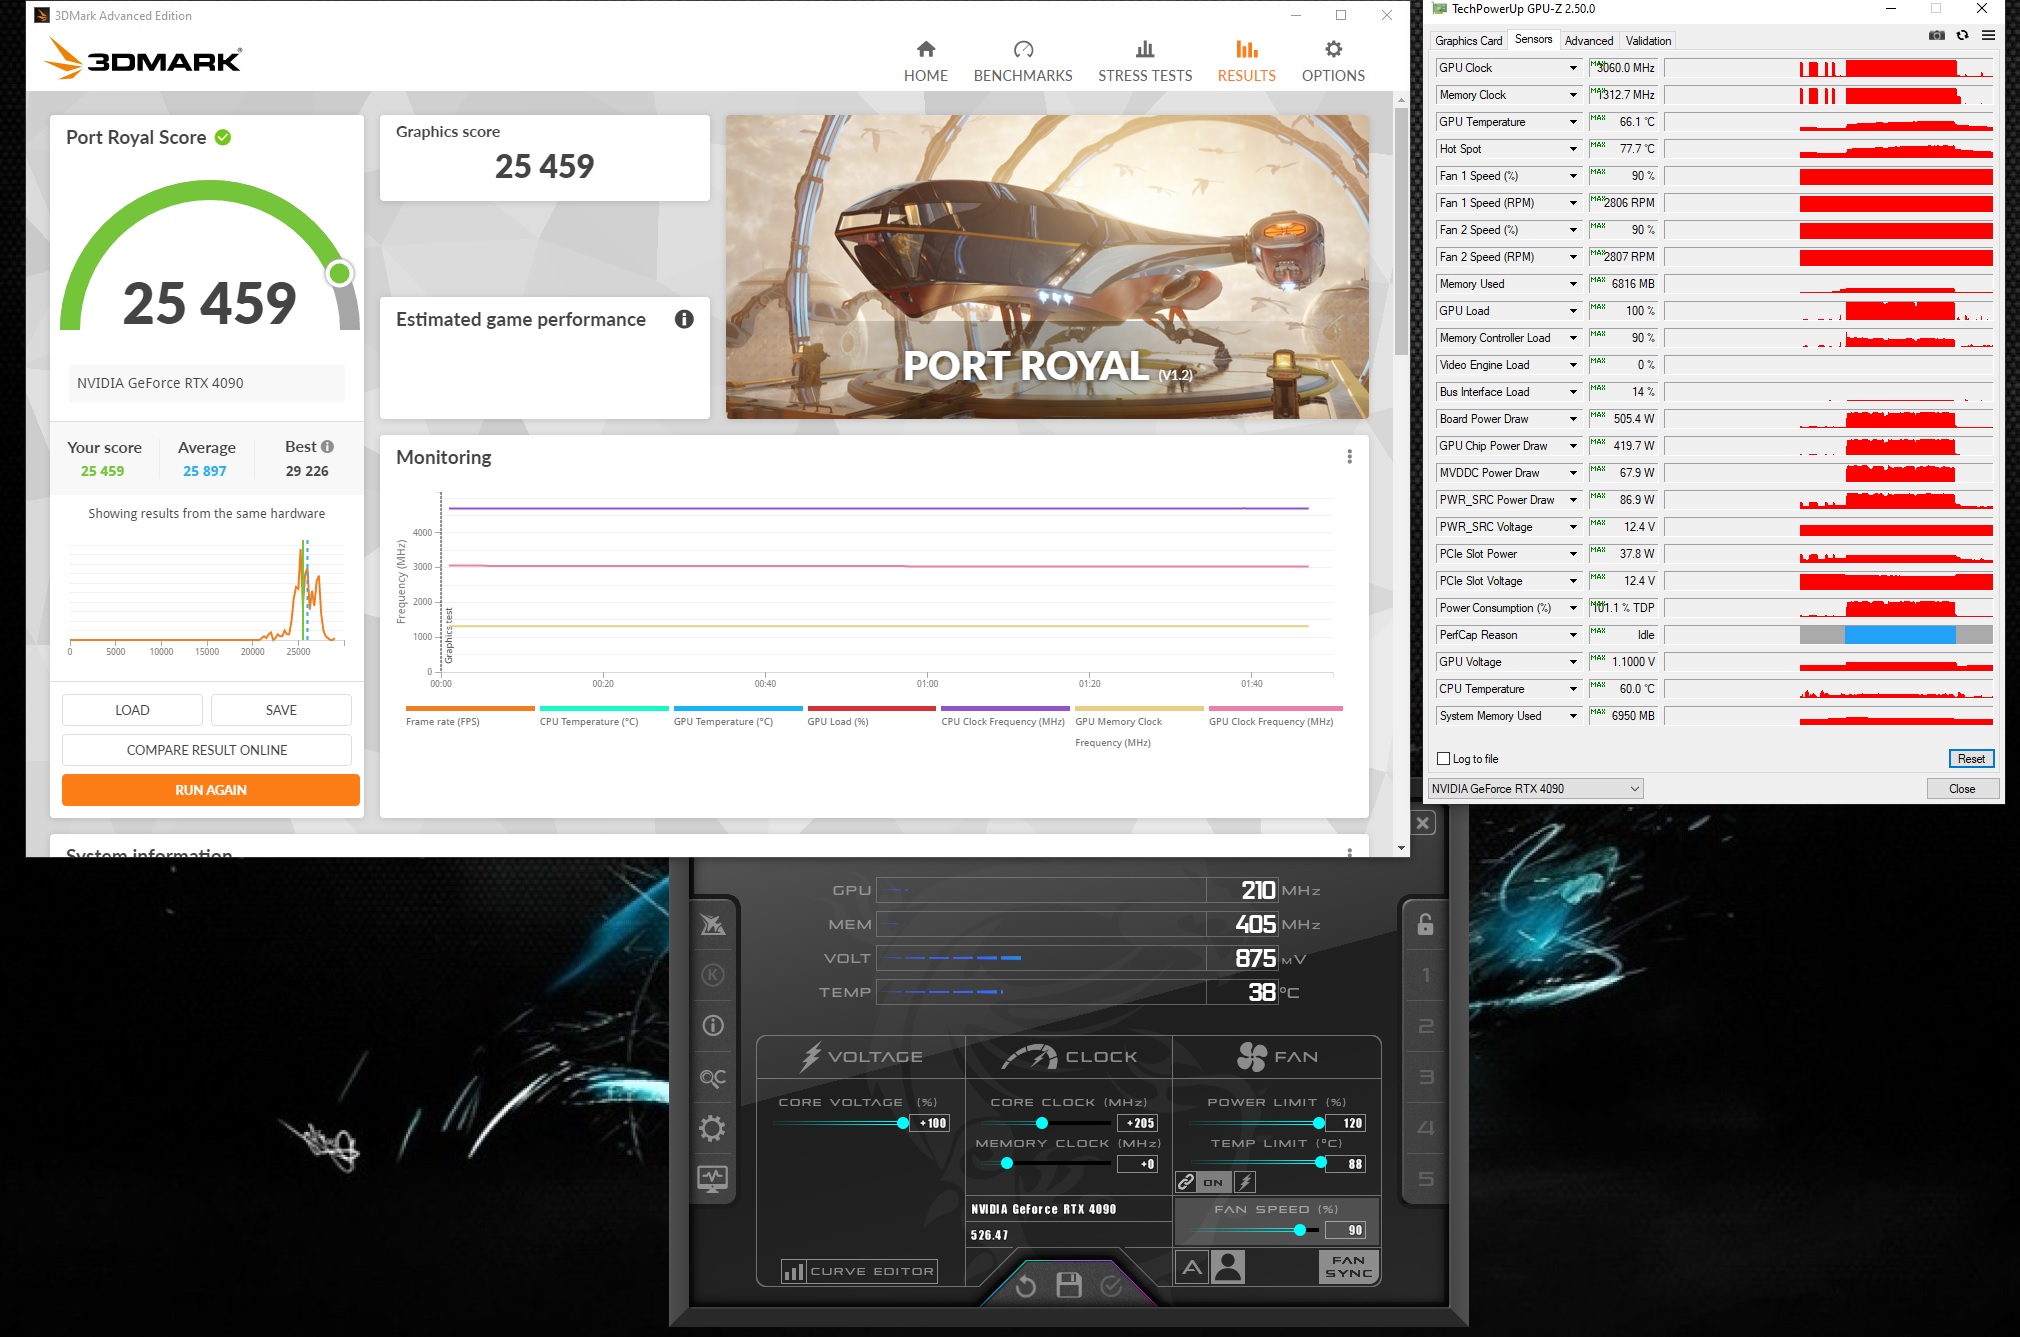Click the Port Royal benchmark thumbnail image
Viewport: 2020px width, 1337px height.
click(x=1047, y=267)
